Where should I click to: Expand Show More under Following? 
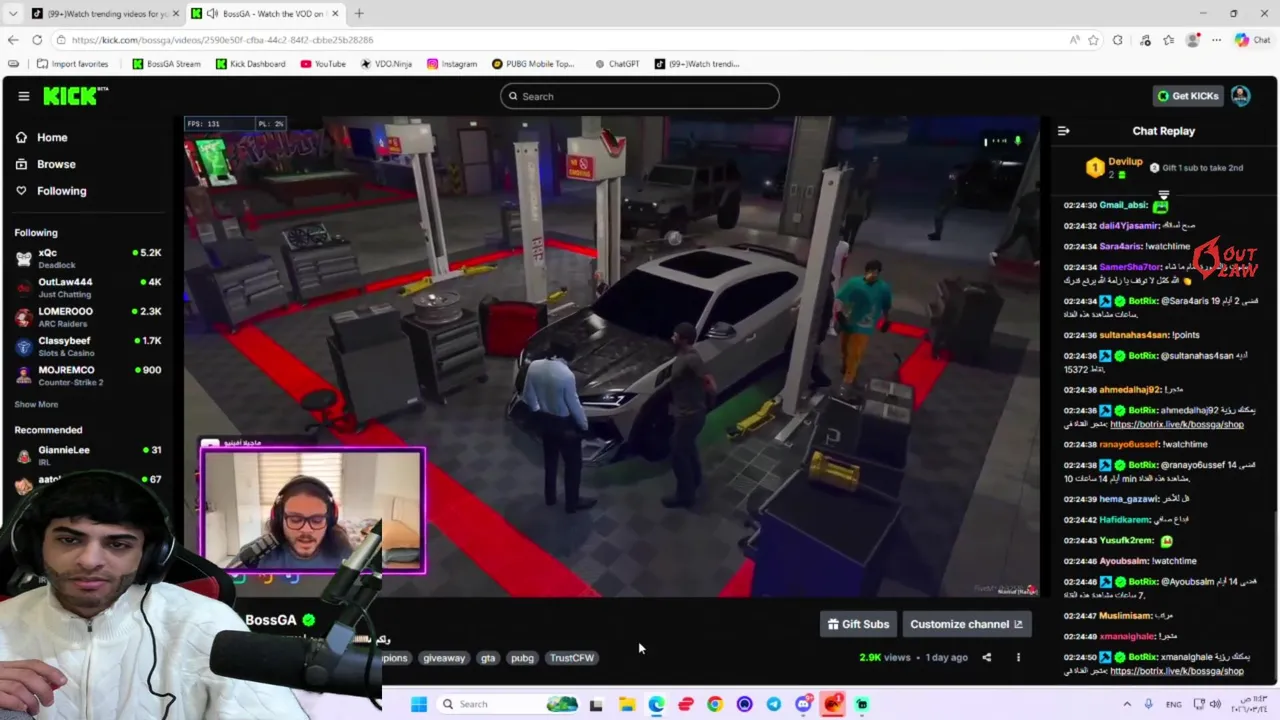click(36, 404)
